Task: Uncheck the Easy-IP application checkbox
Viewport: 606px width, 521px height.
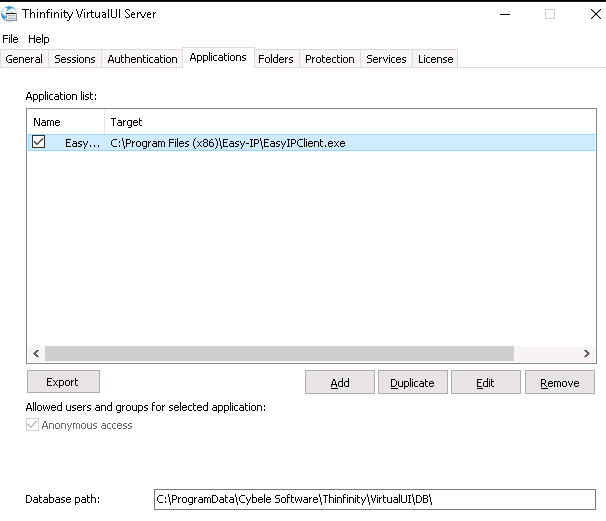Action: pos(39,142)
